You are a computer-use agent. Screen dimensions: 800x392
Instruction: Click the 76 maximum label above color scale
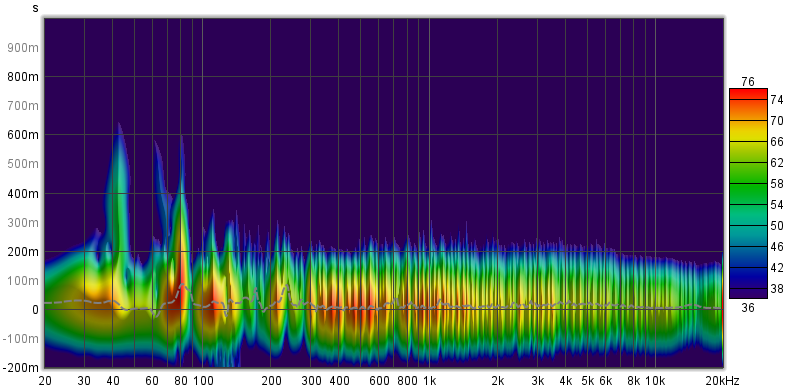coord(748,82)
